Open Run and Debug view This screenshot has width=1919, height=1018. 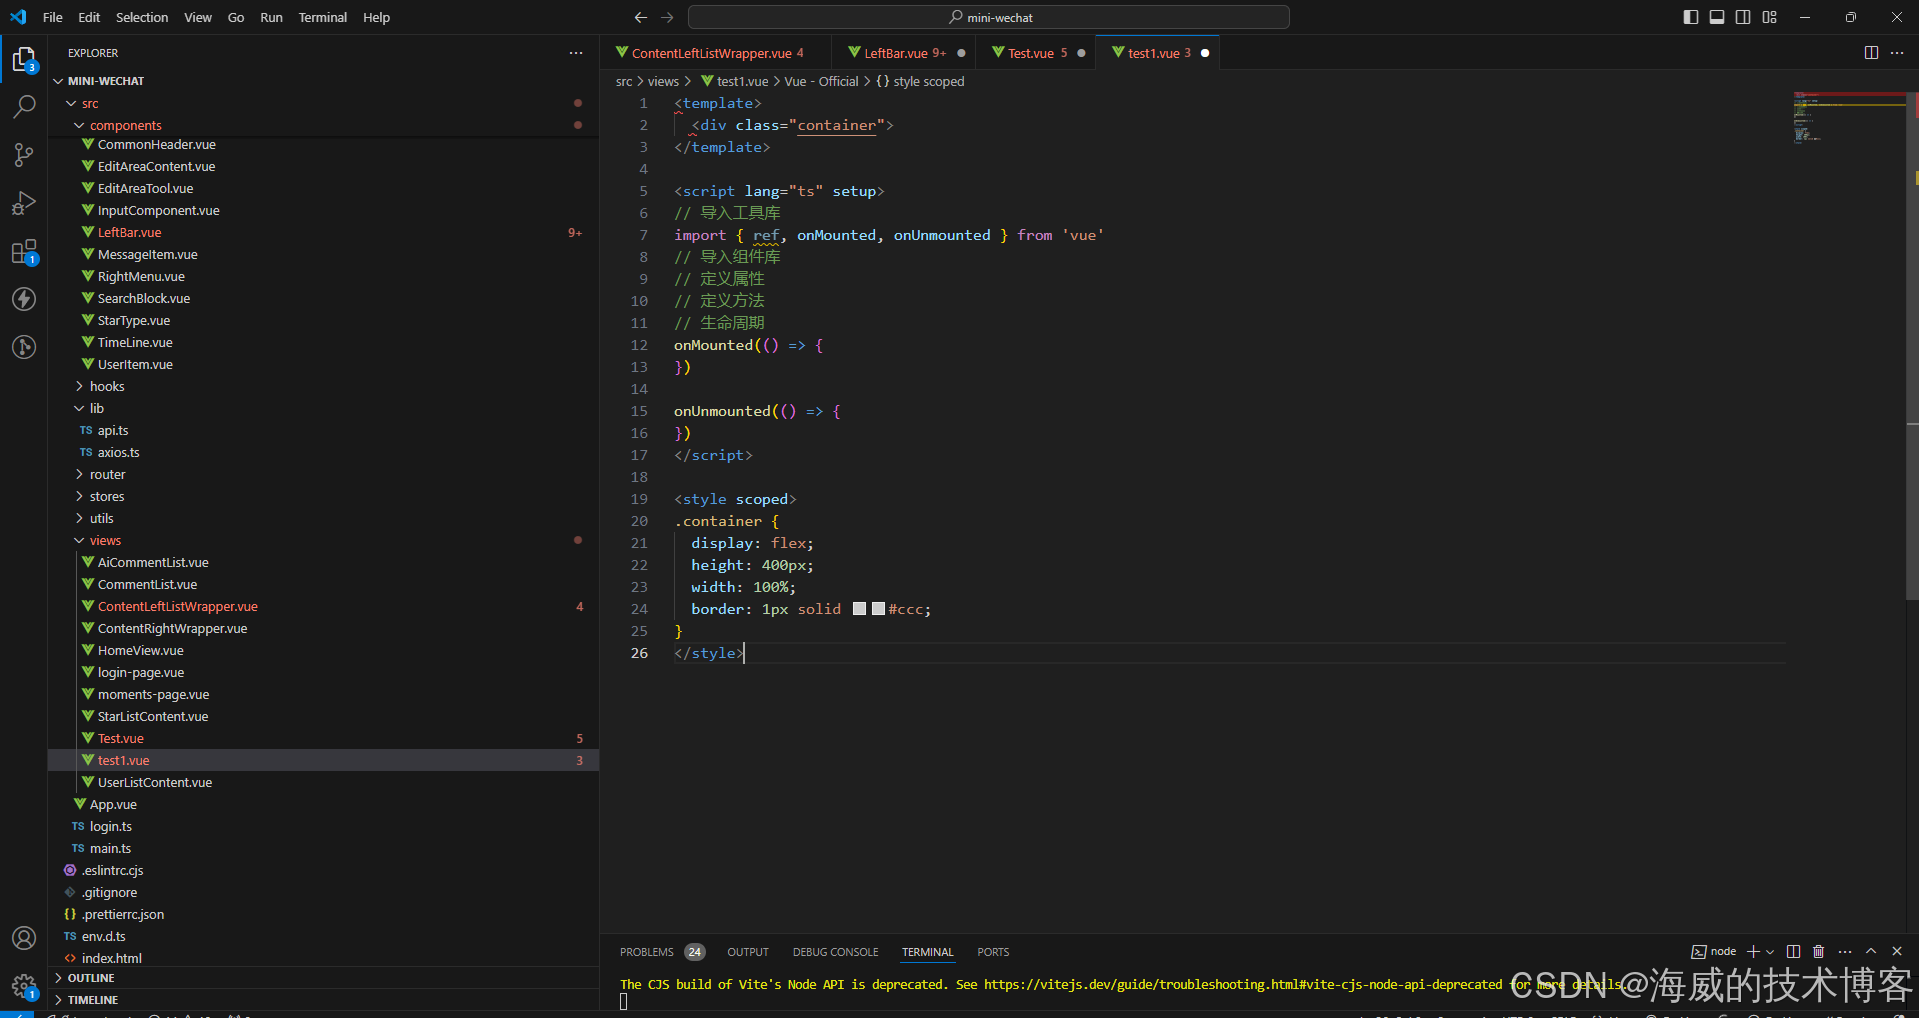pos(24,203)
